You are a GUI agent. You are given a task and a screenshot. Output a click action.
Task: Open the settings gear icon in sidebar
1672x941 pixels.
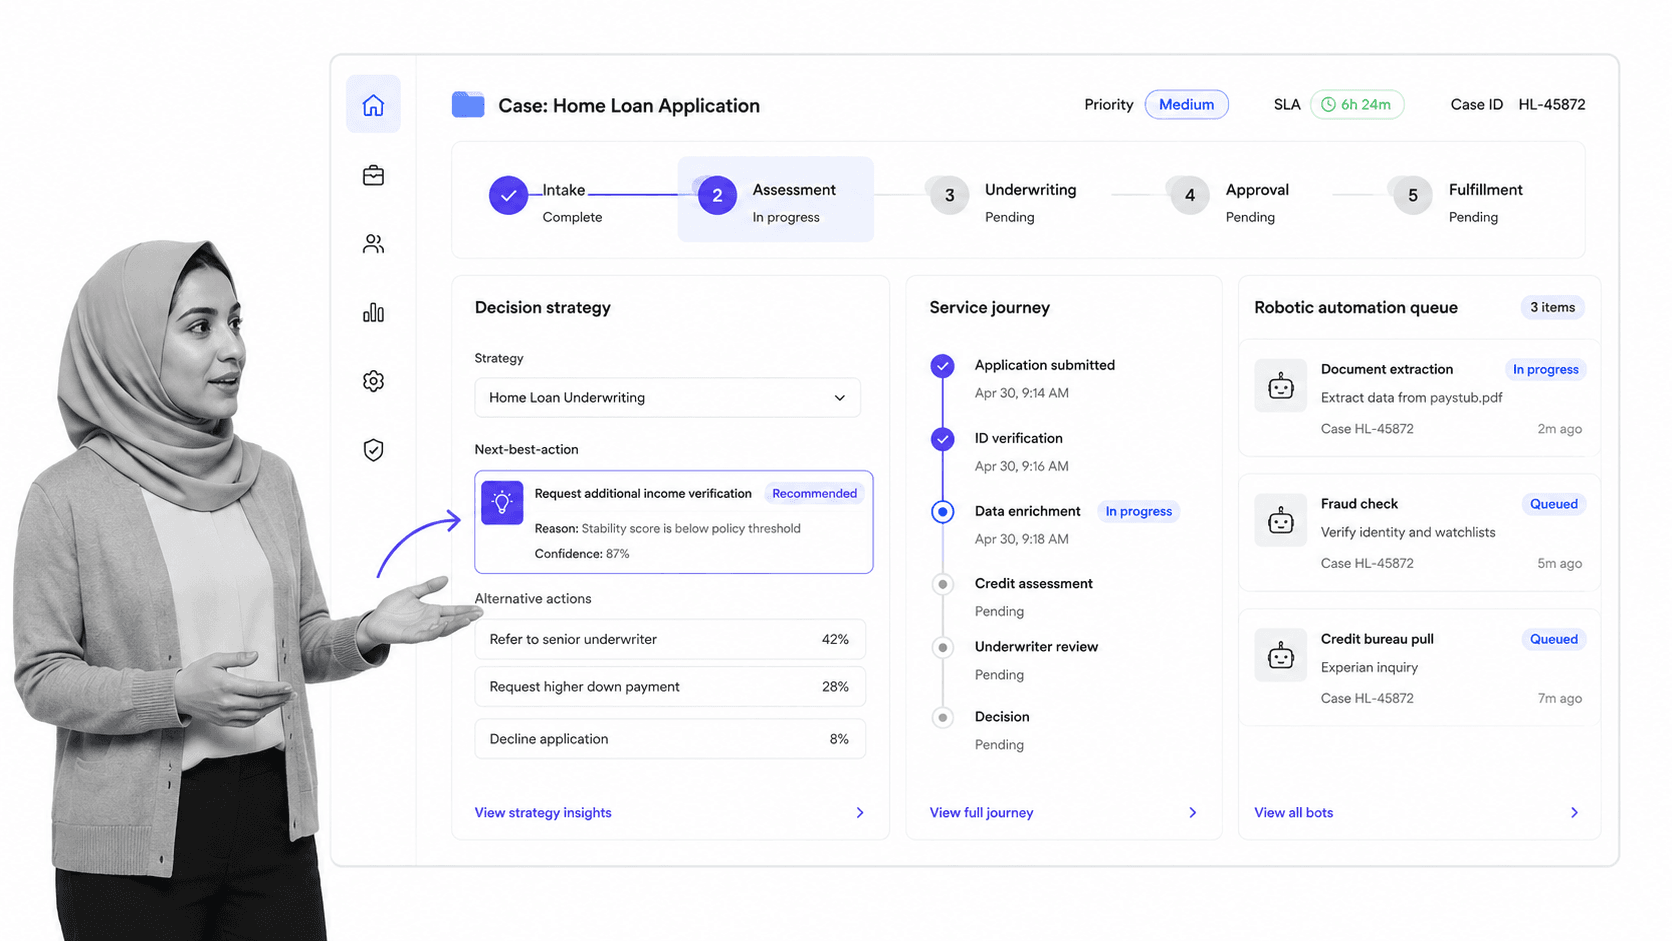373,381
